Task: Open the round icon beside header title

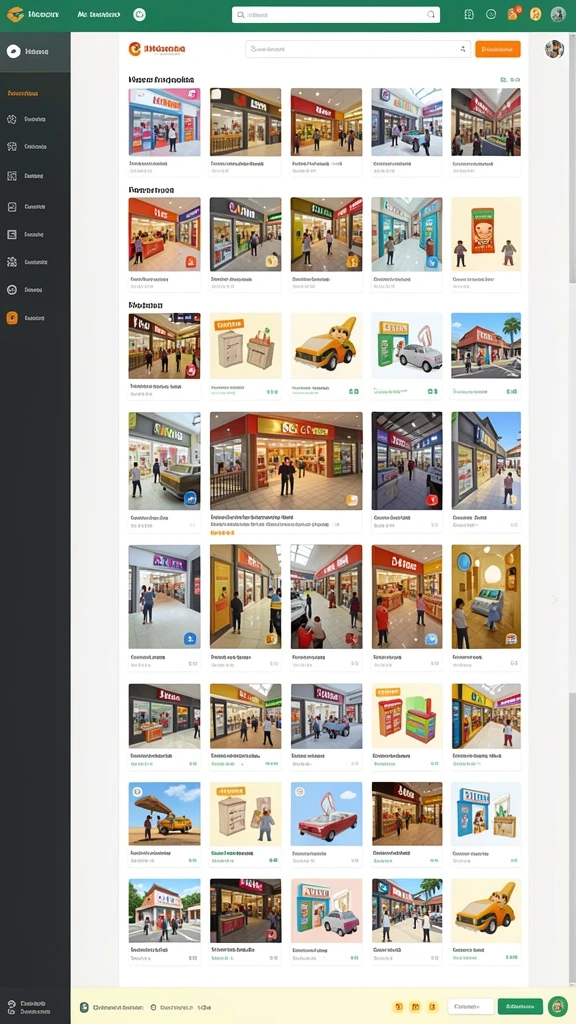Action: (139, 14)
